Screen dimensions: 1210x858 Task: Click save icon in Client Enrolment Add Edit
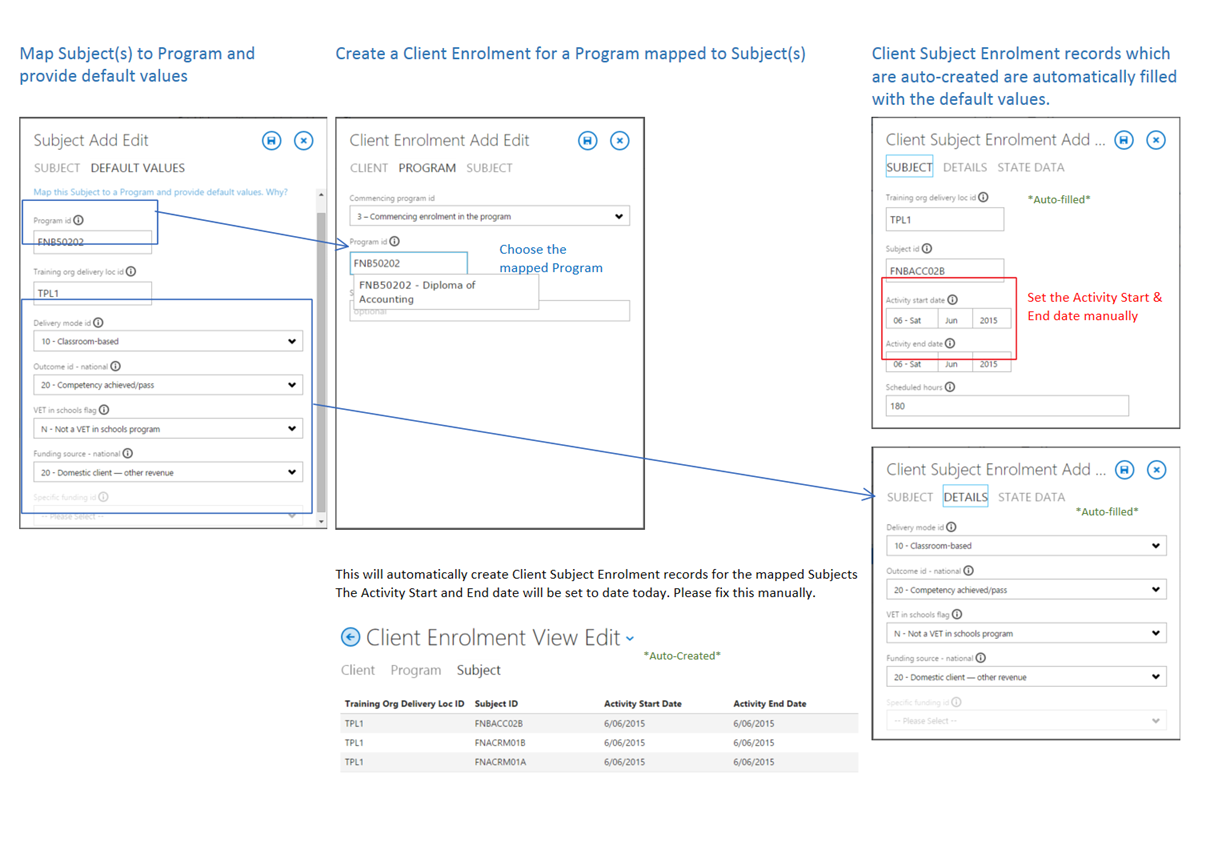[x=587, y=141]
